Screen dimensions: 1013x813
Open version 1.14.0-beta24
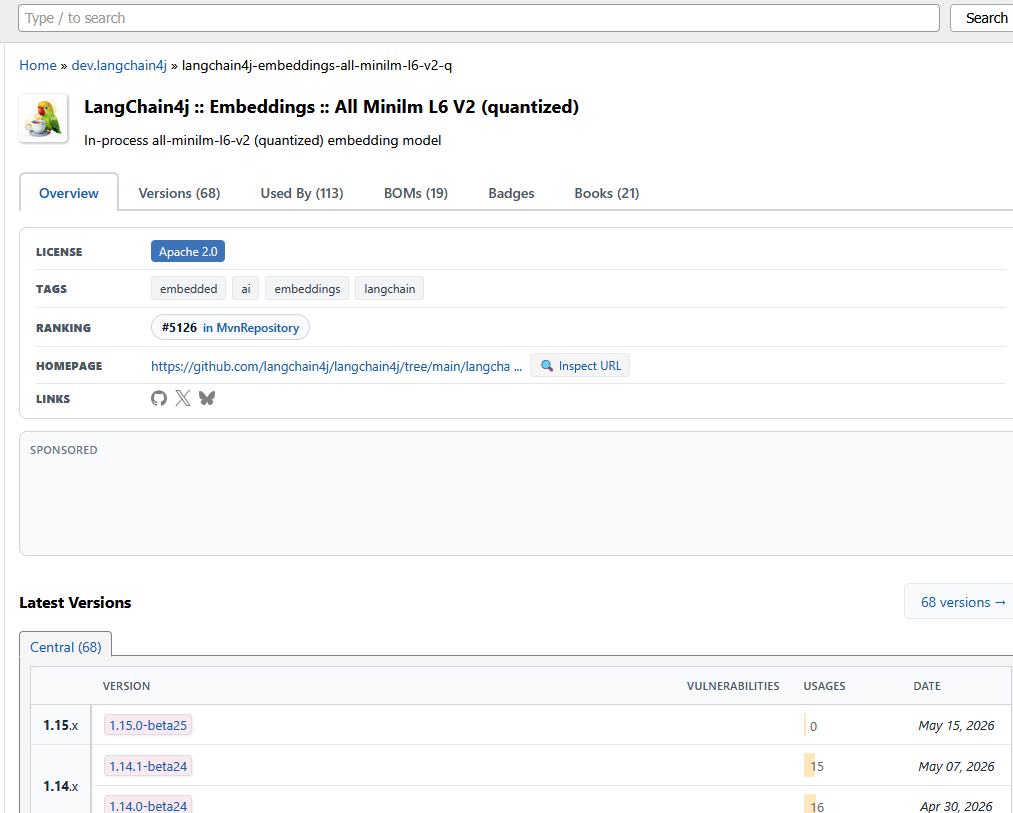pos(148,806)
